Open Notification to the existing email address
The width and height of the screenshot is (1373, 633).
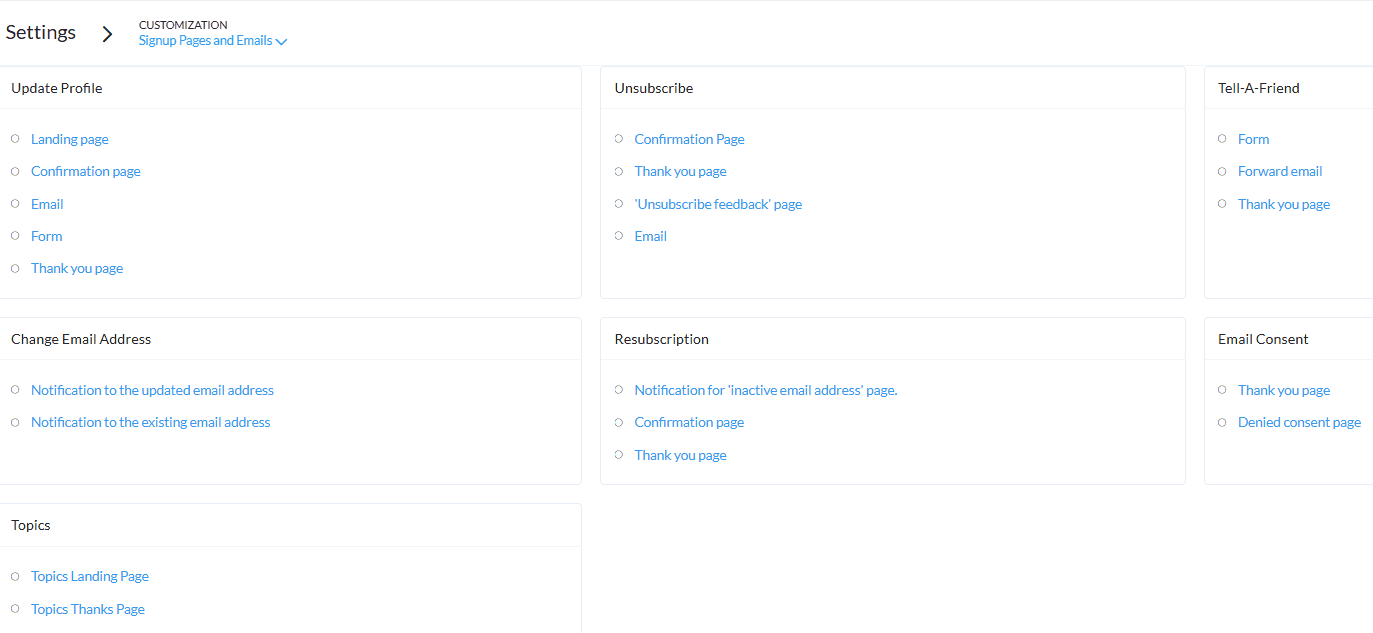[150, 421]
